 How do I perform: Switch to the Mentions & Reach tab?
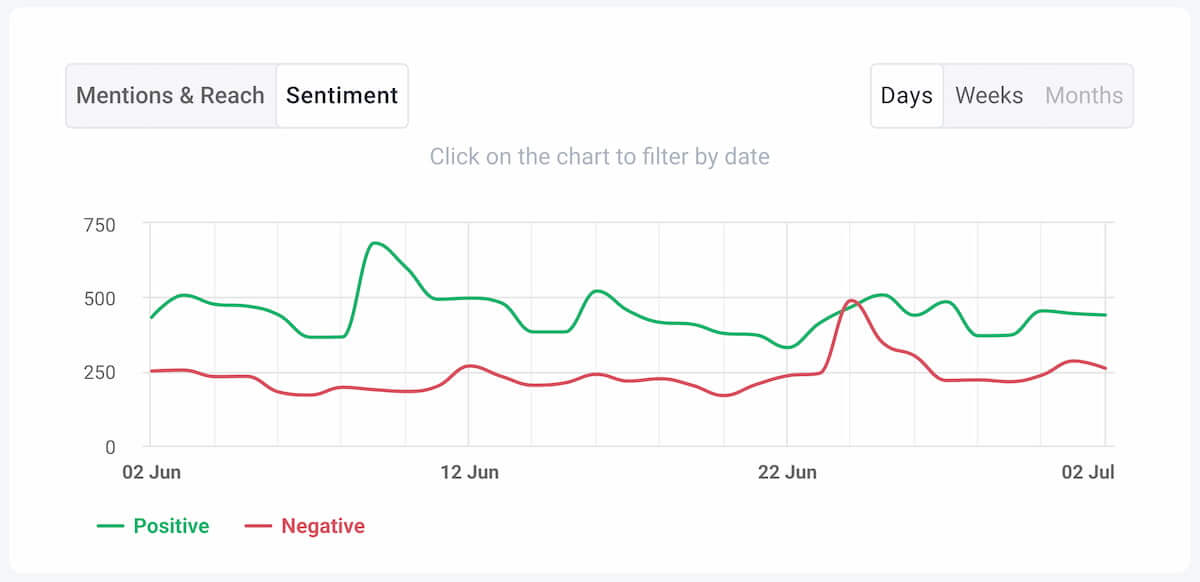click(170, 96)
